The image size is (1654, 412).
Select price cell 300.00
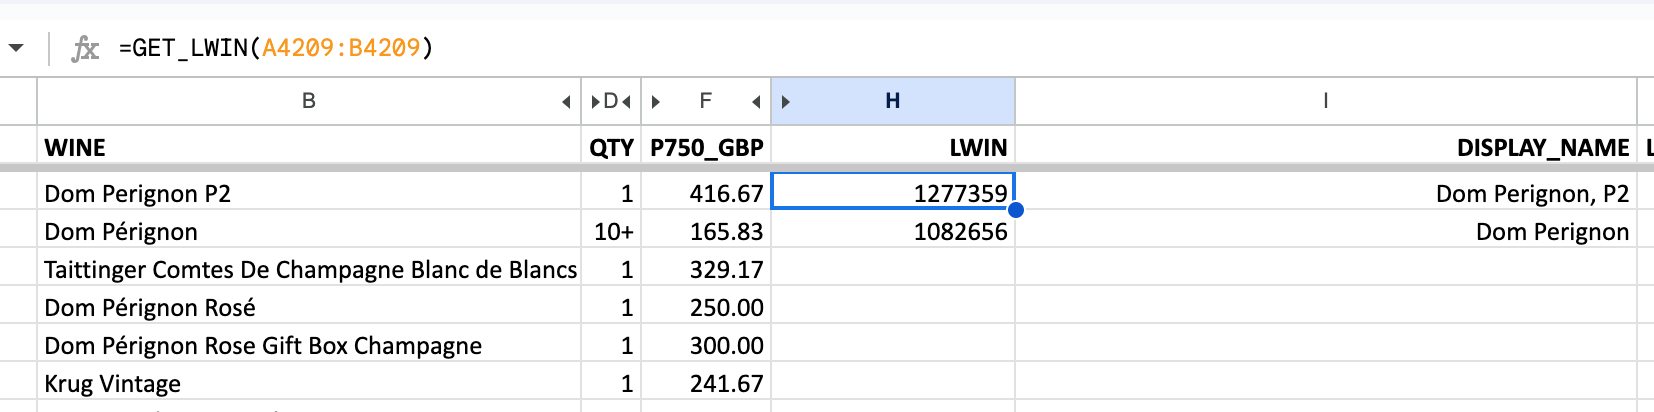point(706,345)
